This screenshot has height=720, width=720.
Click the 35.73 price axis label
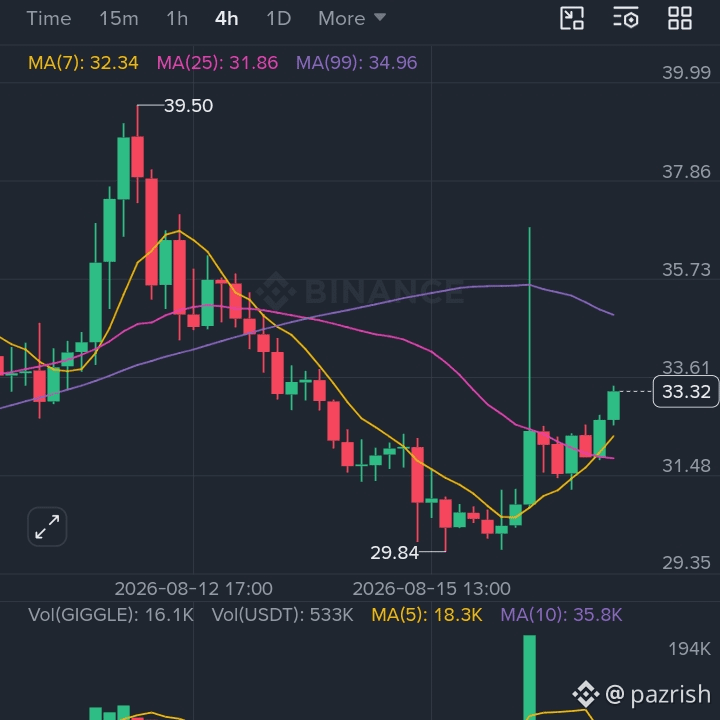(686, 270)
